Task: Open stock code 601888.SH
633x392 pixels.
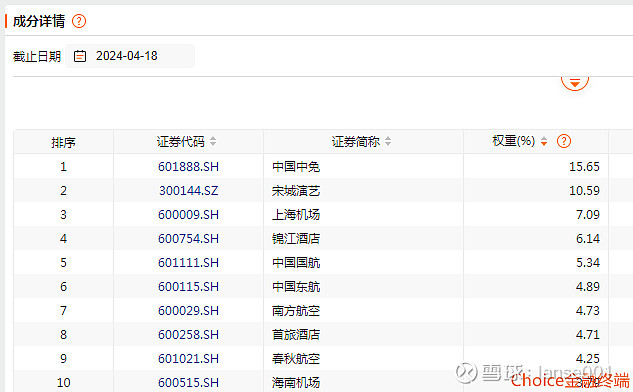Action: click(188, 166)
